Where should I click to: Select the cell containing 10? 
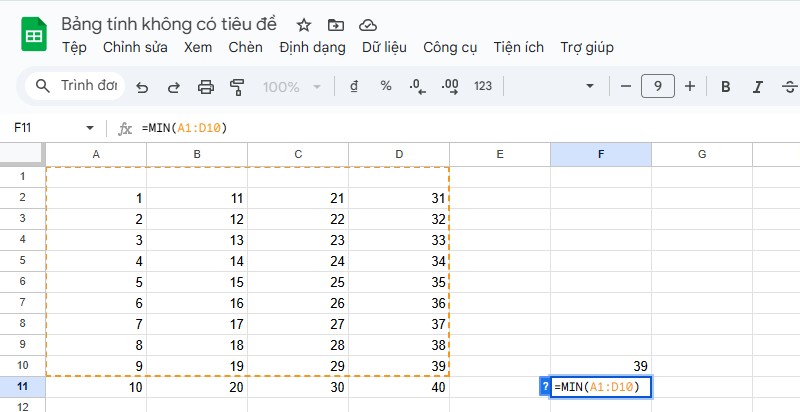(96, 387)
